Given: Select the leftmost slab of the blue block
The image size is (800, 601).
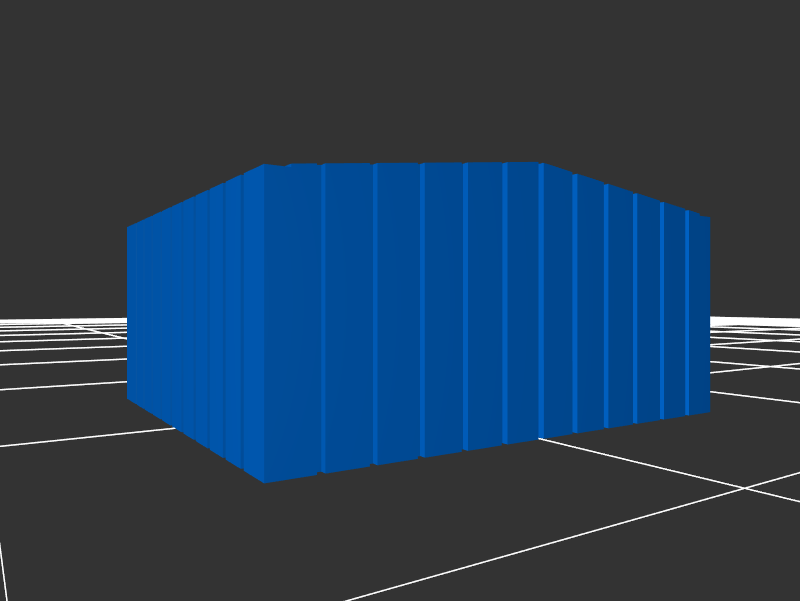Looking at the screenshot, I should pos(135,313).
